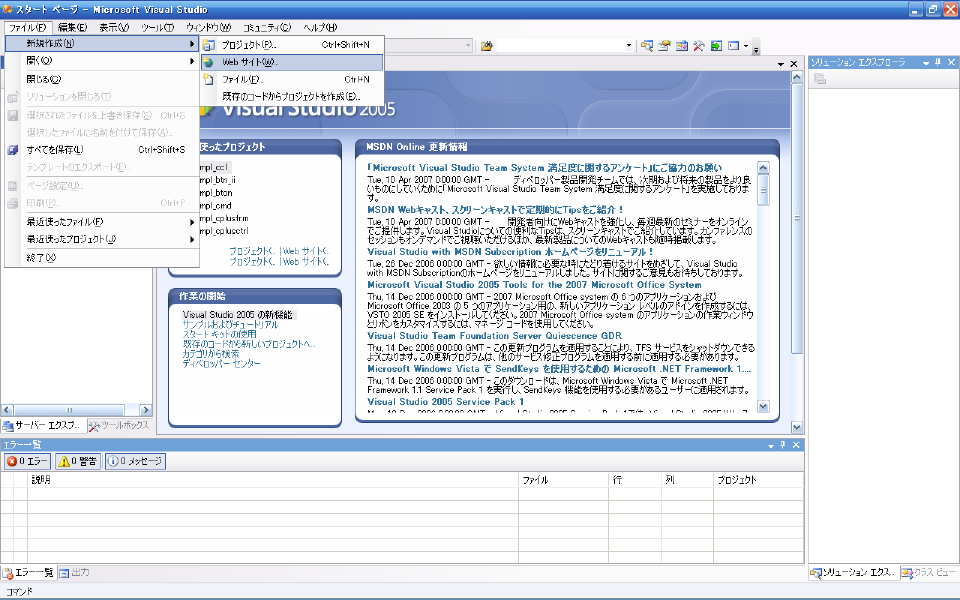Toggle the 0 エラー errors filter button
960x600 pixels.
click(x=28, y=461)
